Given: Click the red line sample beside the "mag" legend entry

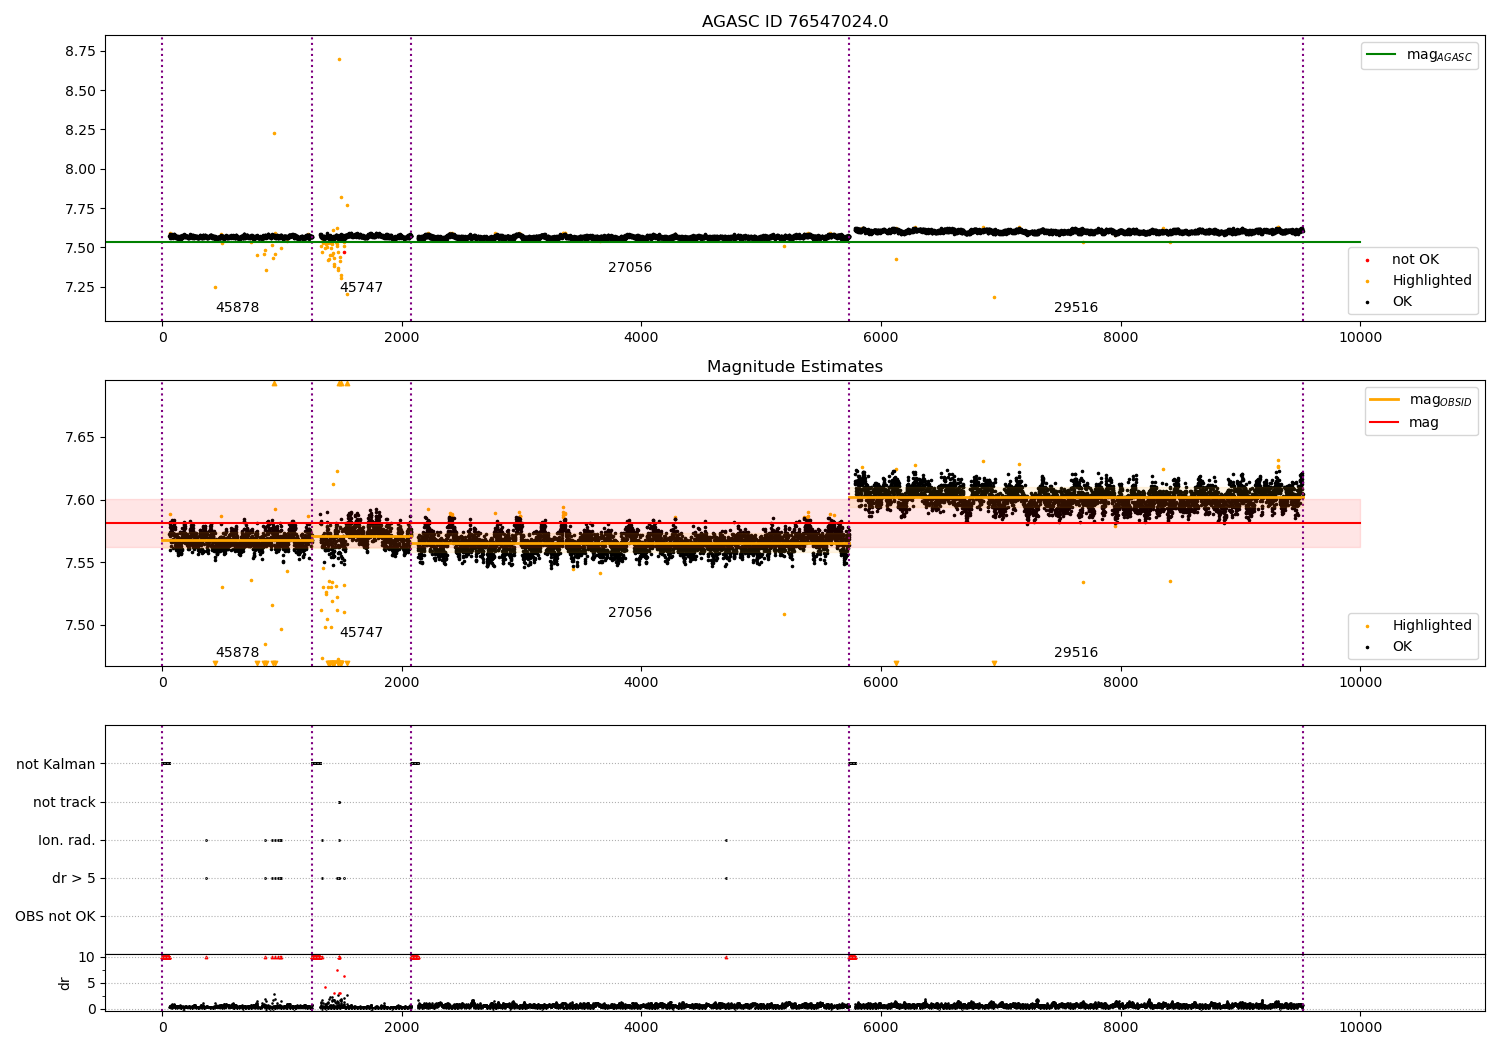Looking at the screenshot, I should 1385,423.
